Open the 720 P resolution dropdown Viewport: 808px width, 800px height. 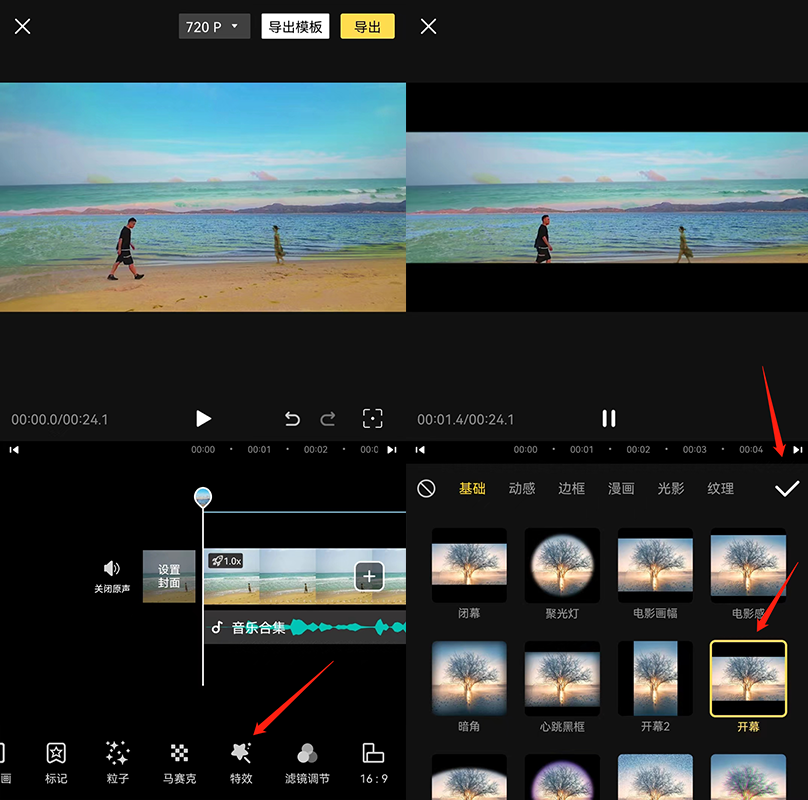(x=214, y=26)
